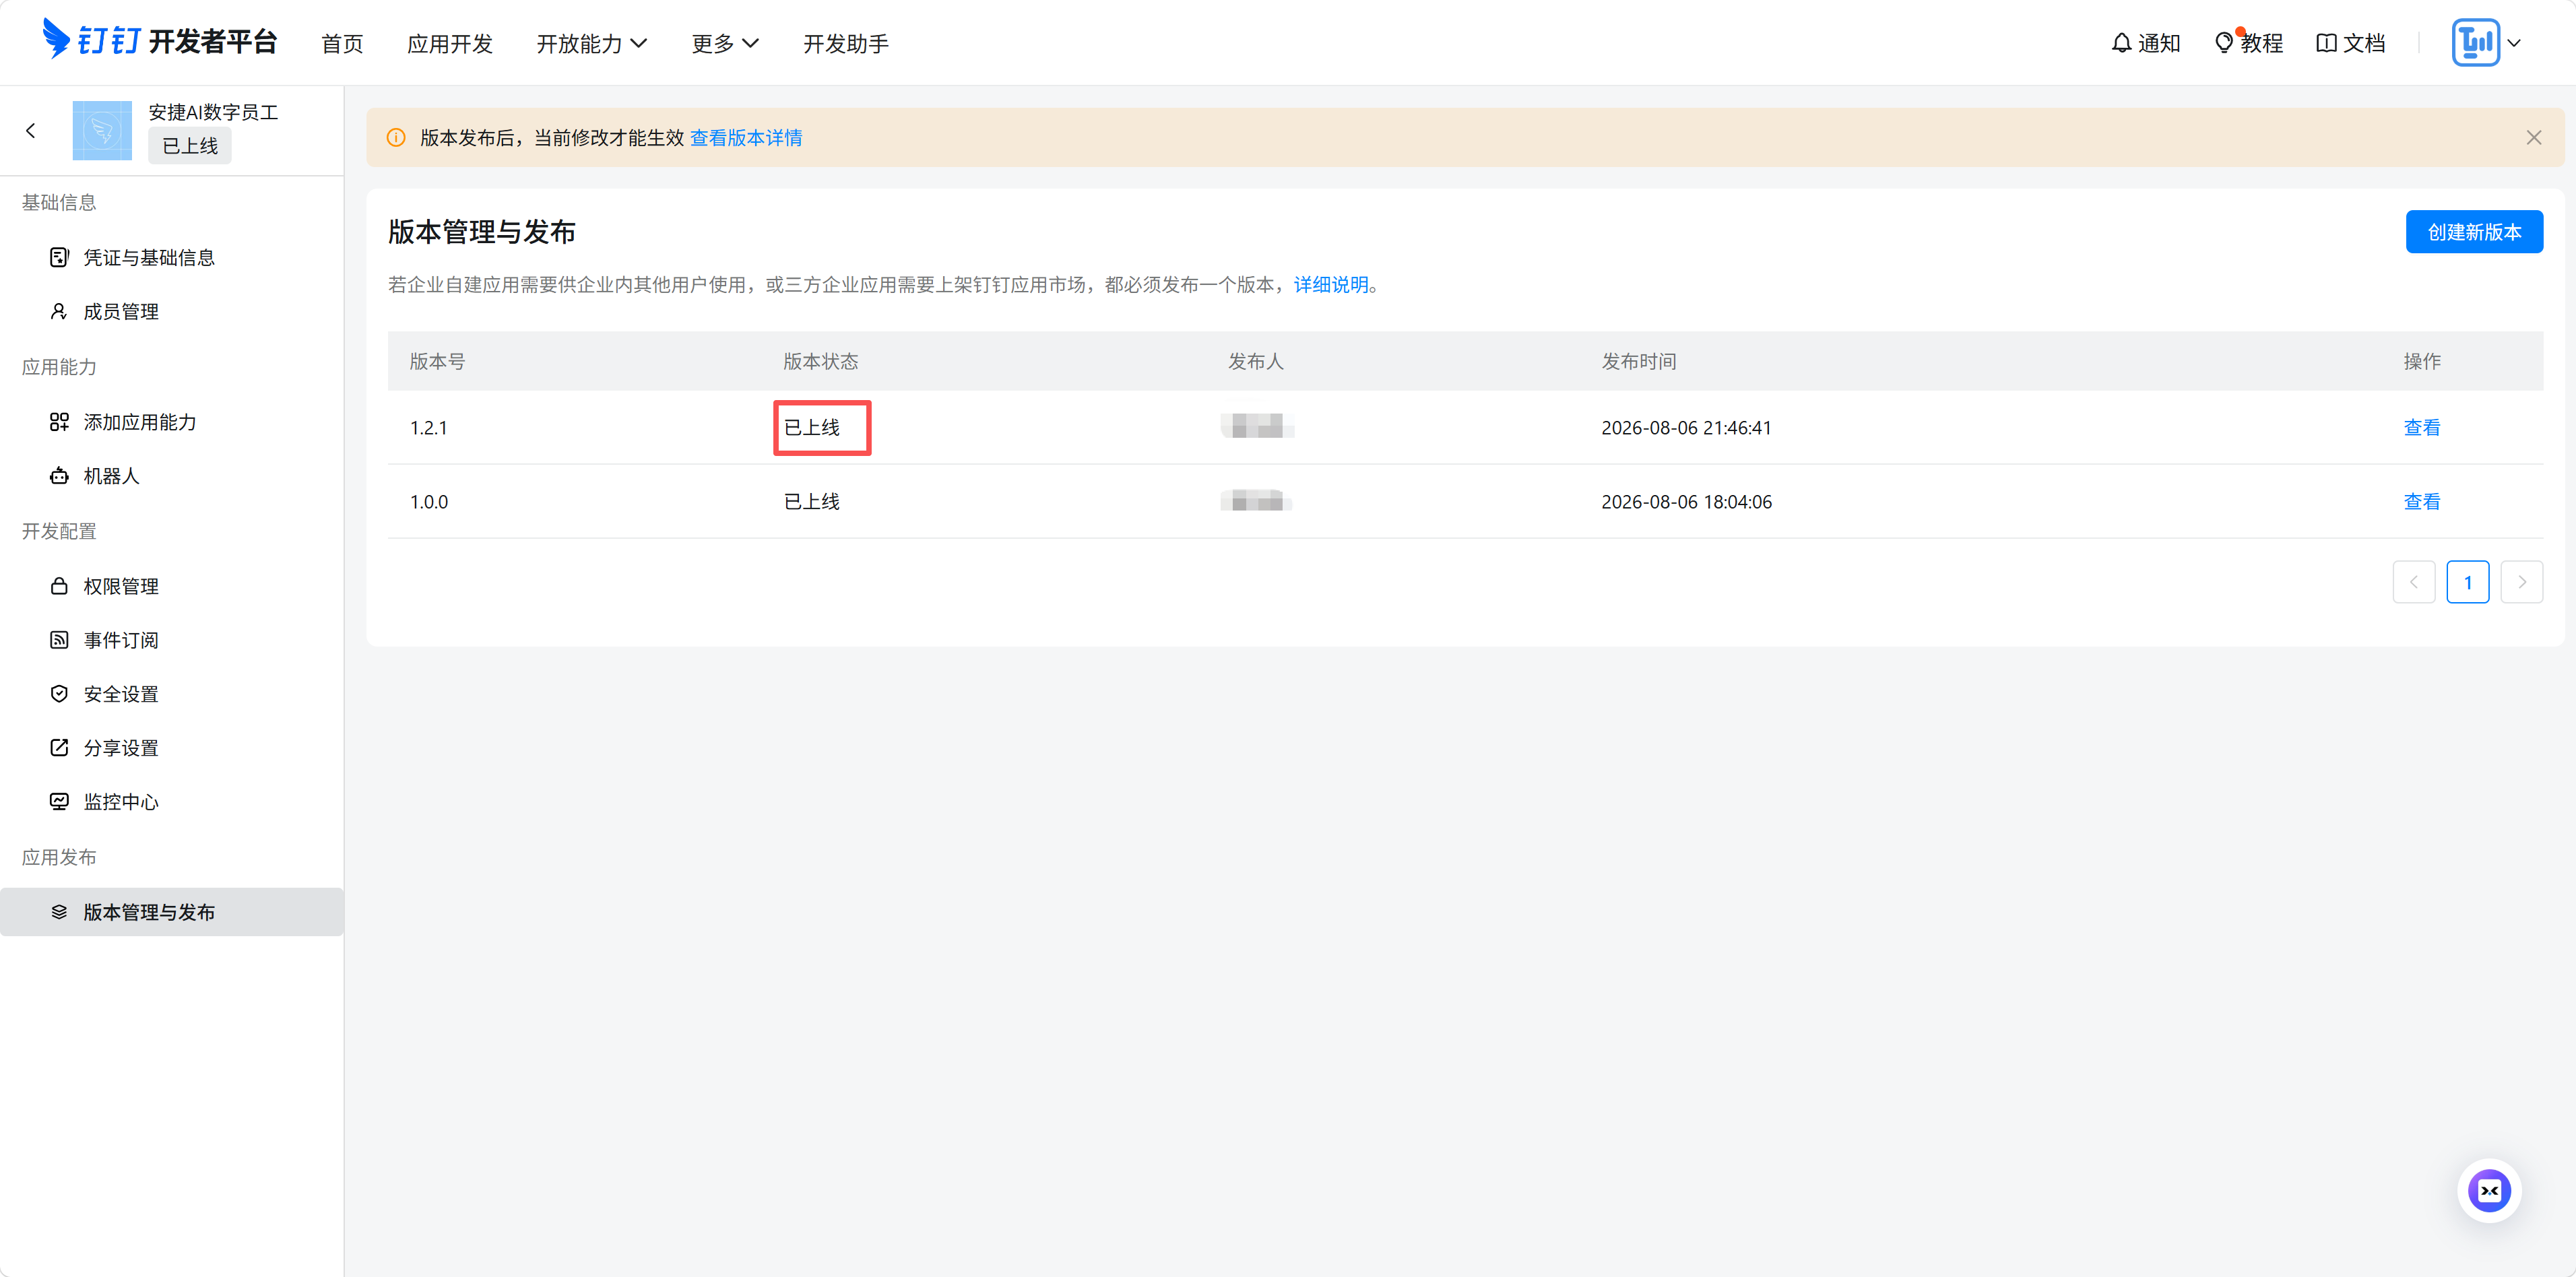The width and height of the screenshot is (2576, 1277).
Task: Open the notification bell icon
Action: point(2121,43)
